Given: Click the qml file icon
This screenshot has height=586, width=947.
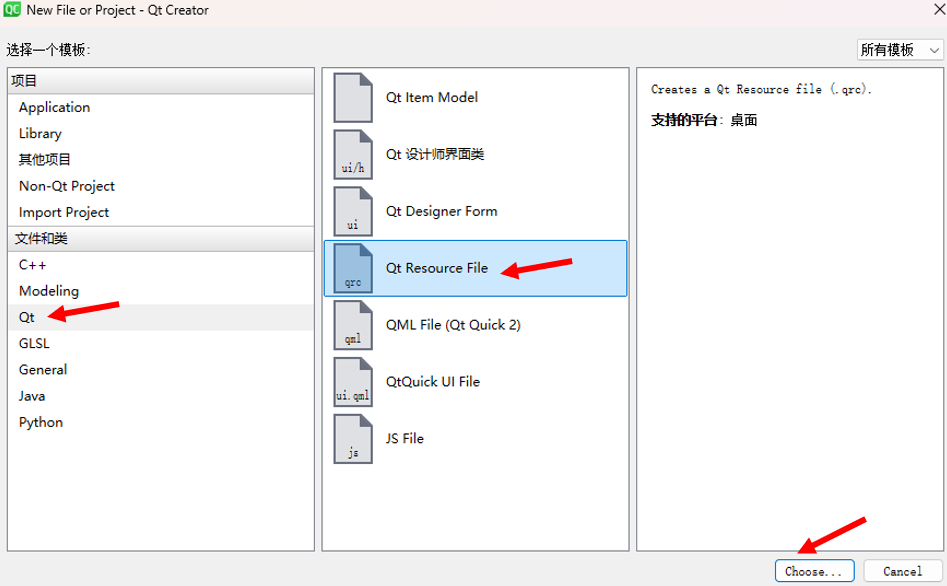Looking at the screenshot, I should [x=353, y=325].
